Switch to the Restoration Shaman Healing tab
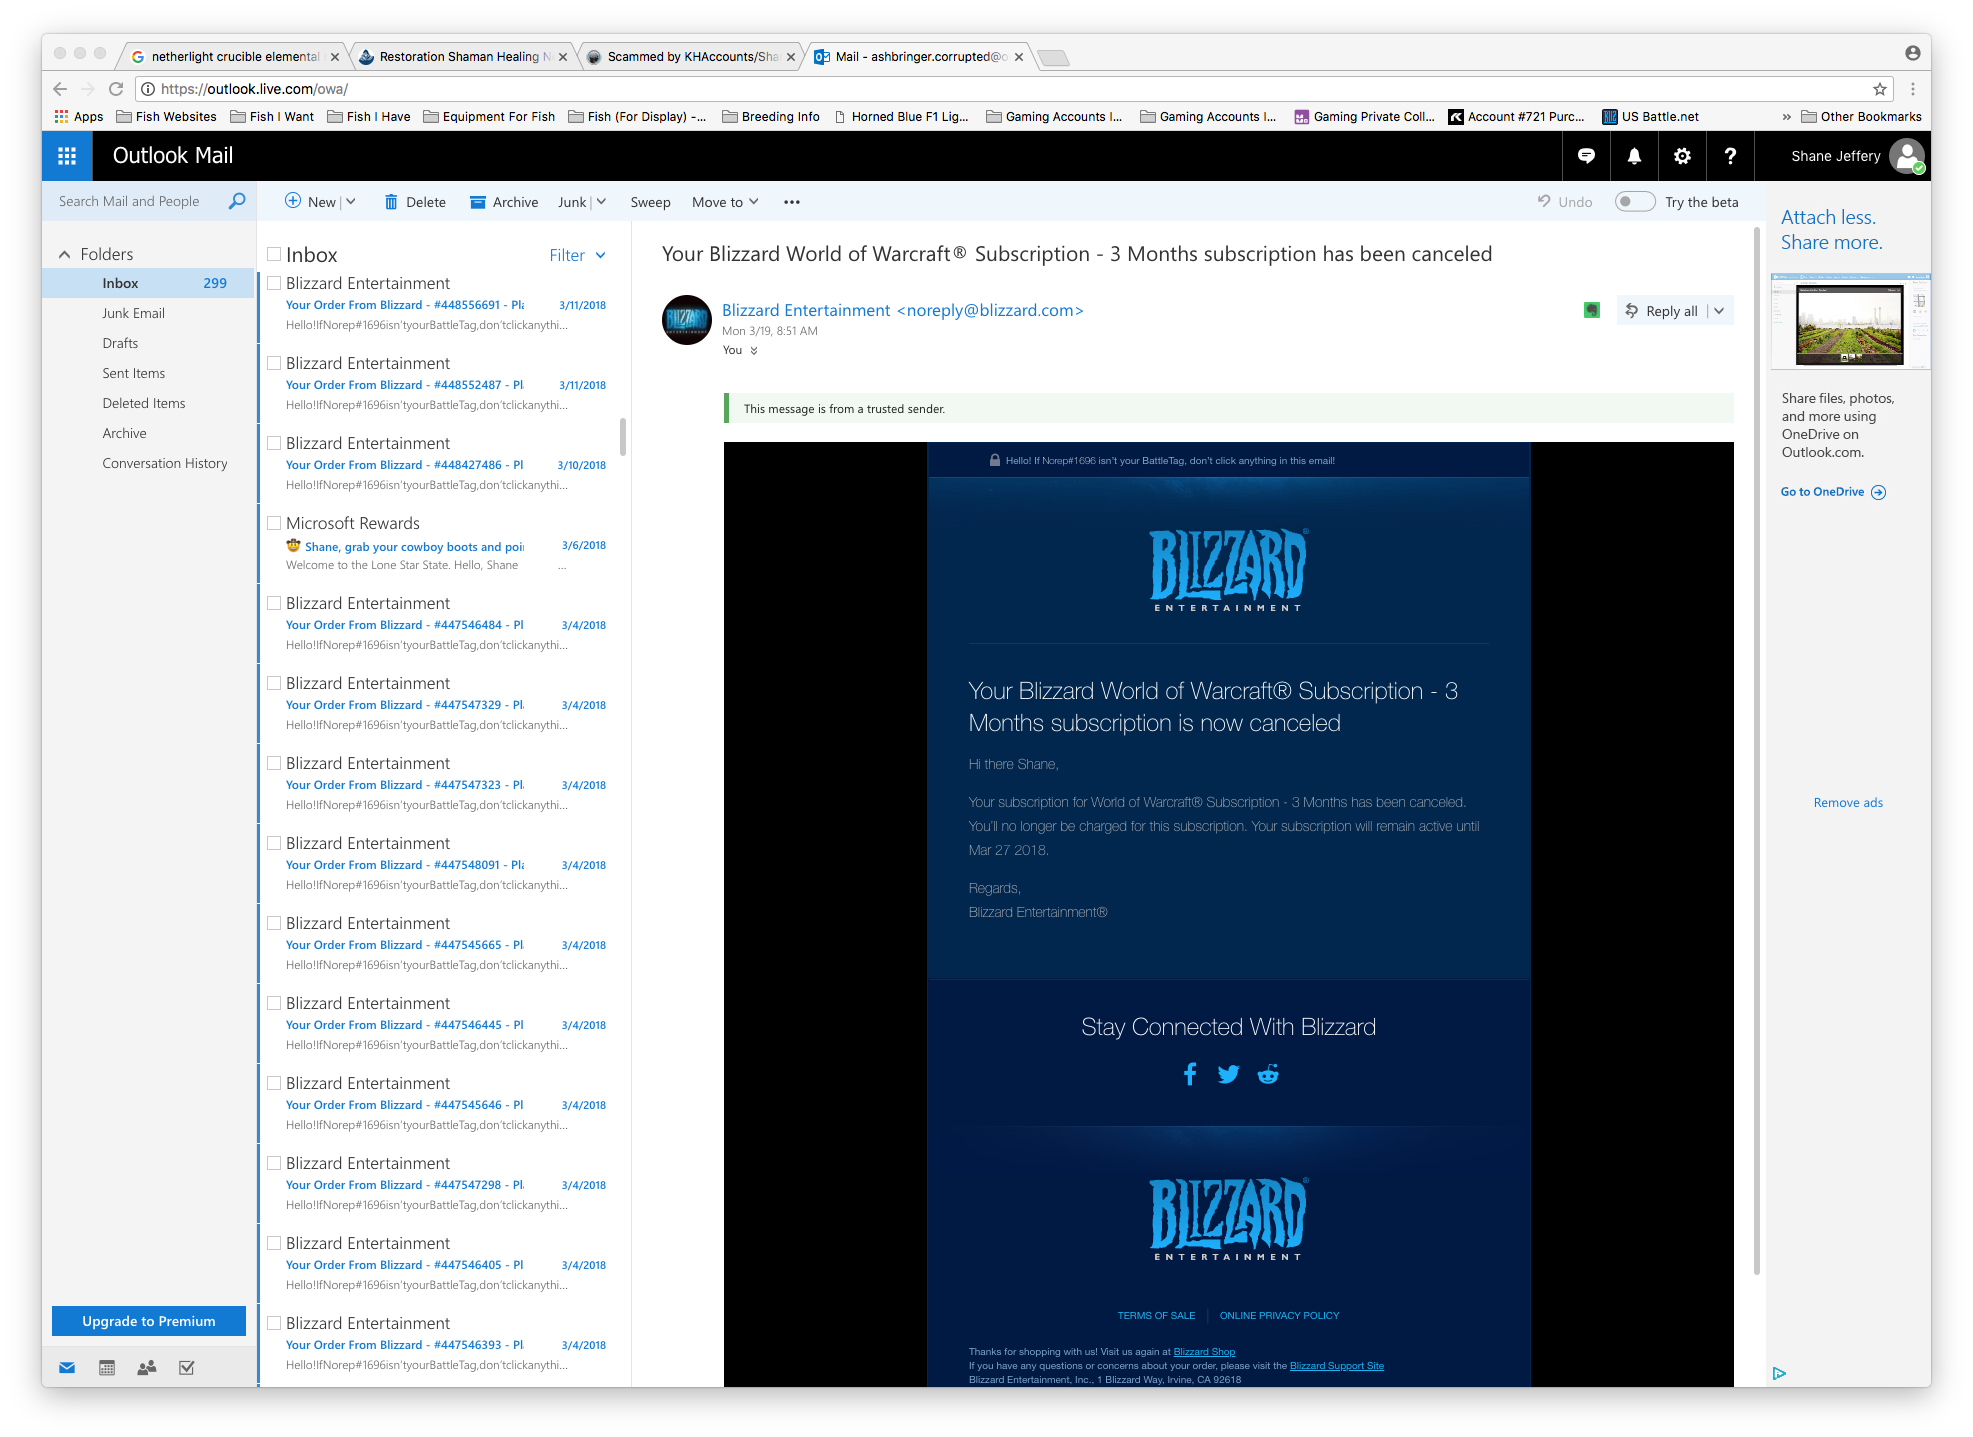This screenshot has height=1437, width=1973. click(459, 57)
